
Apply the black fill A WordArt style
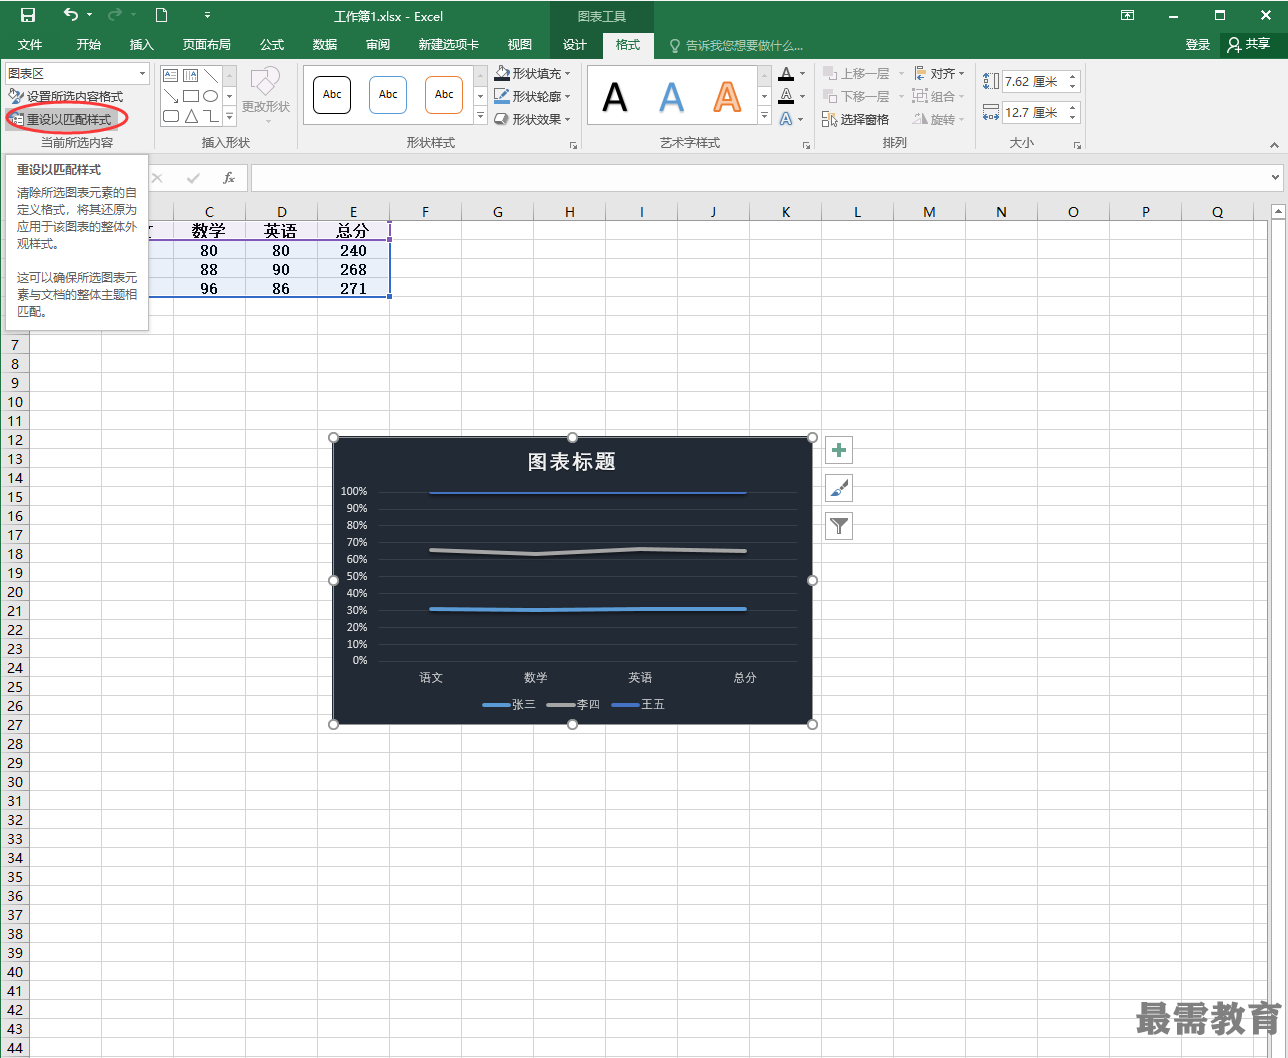[x=615, y=97]
